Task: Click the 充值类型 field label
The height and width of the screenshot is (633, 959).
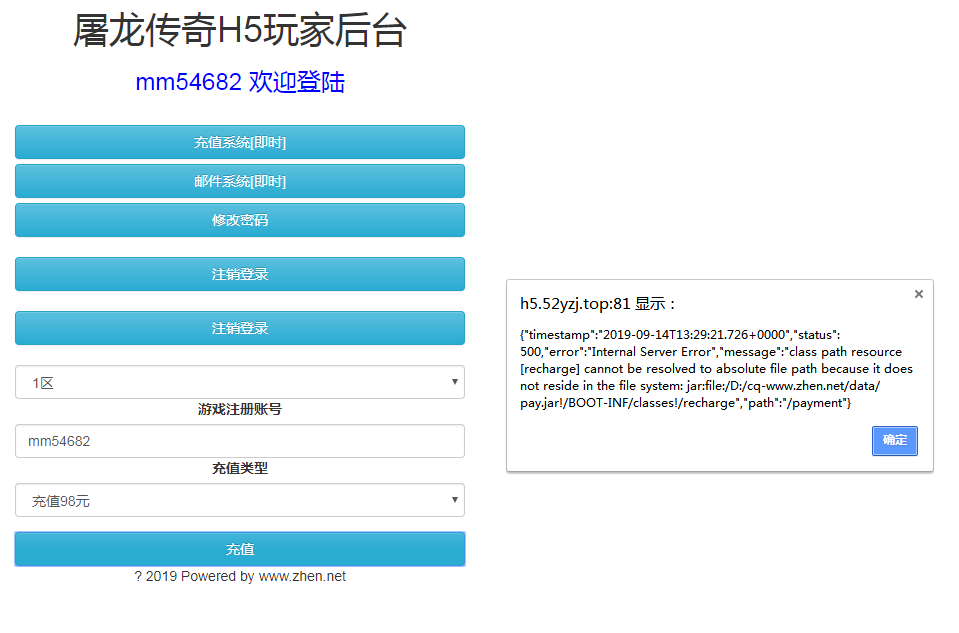Action: 240,468
